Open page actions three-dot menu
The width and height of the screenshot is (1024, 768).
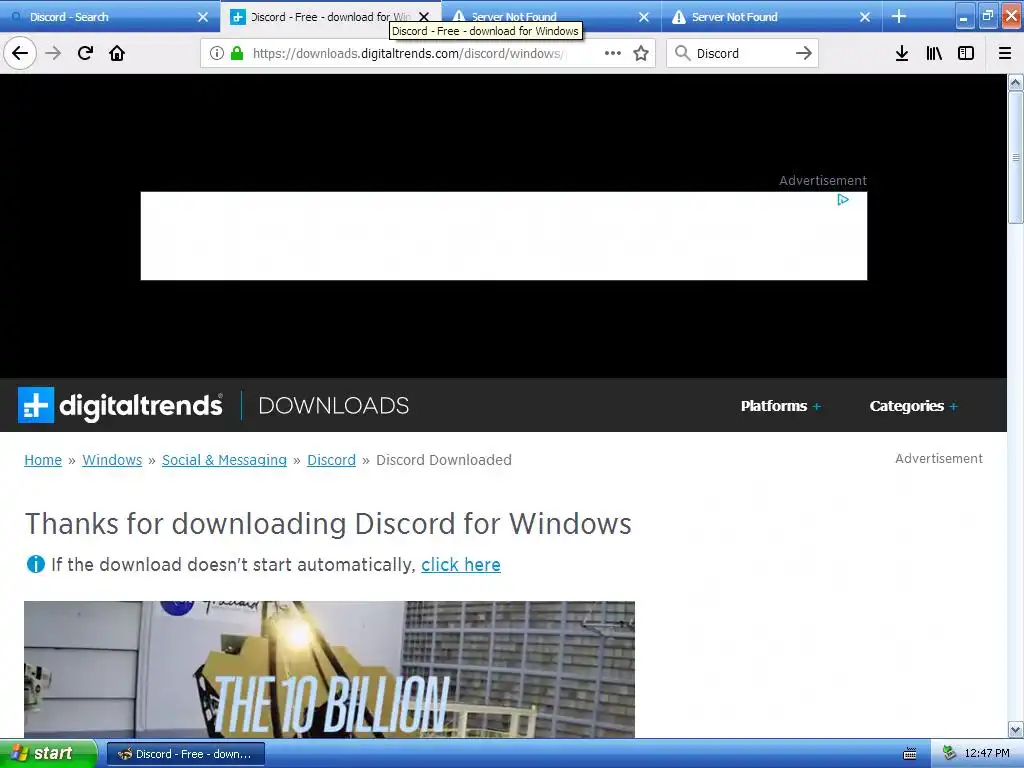pos(613,53)
